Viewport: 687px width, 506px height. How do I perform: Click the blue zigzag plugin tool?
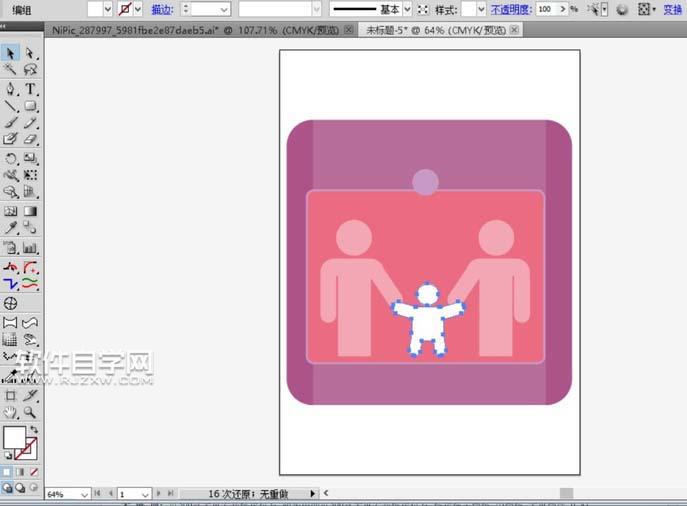coord(10,283)
